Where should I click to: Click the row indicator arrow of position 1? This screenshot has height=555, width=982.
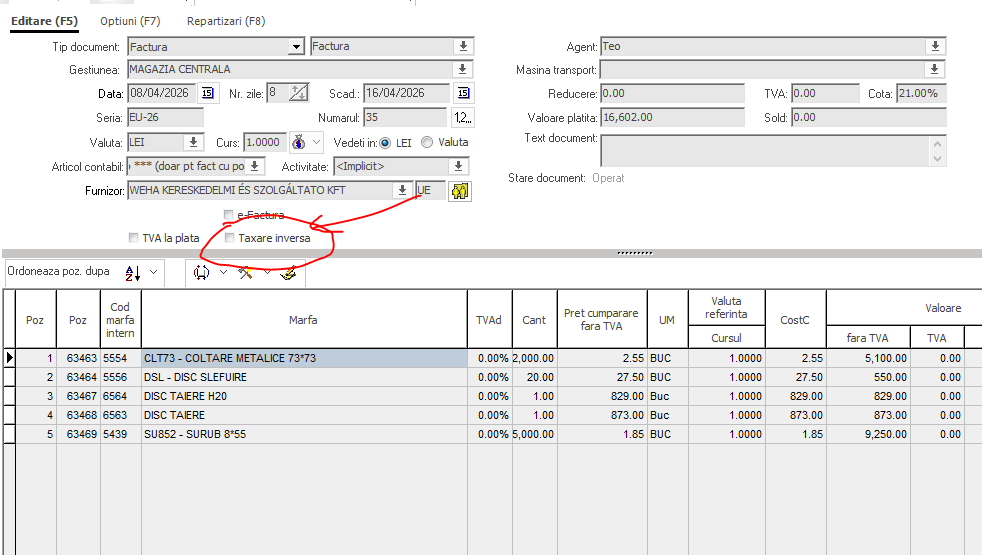point(9,358)
